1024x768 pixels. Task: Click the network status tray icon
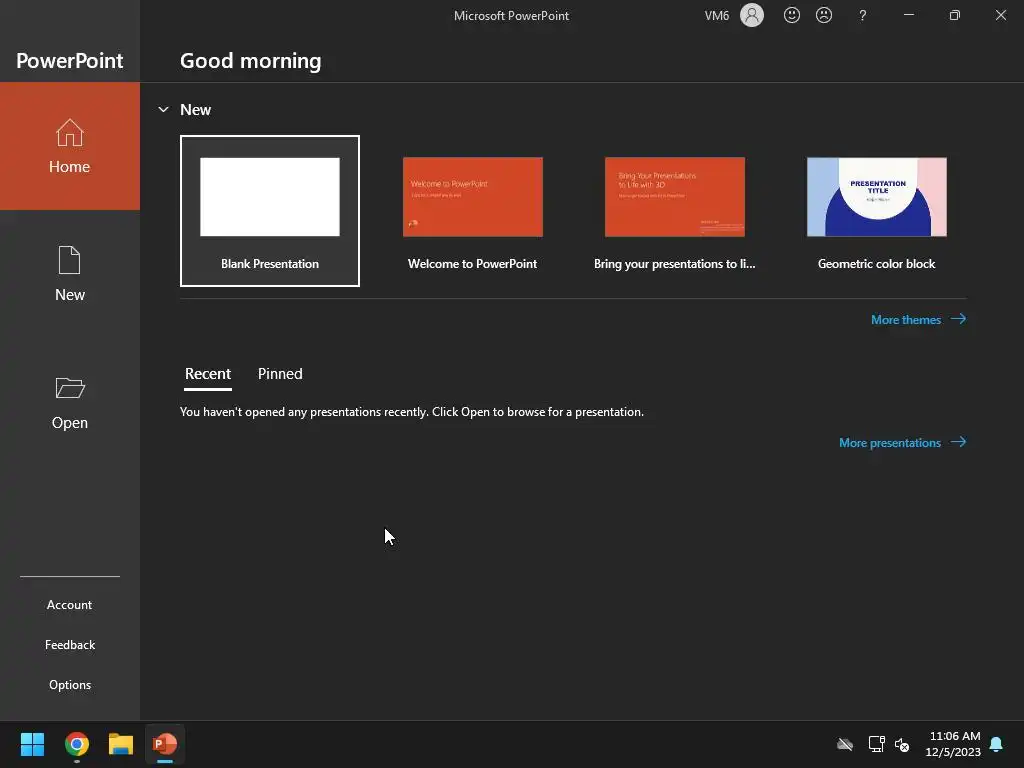pos(876,744)
